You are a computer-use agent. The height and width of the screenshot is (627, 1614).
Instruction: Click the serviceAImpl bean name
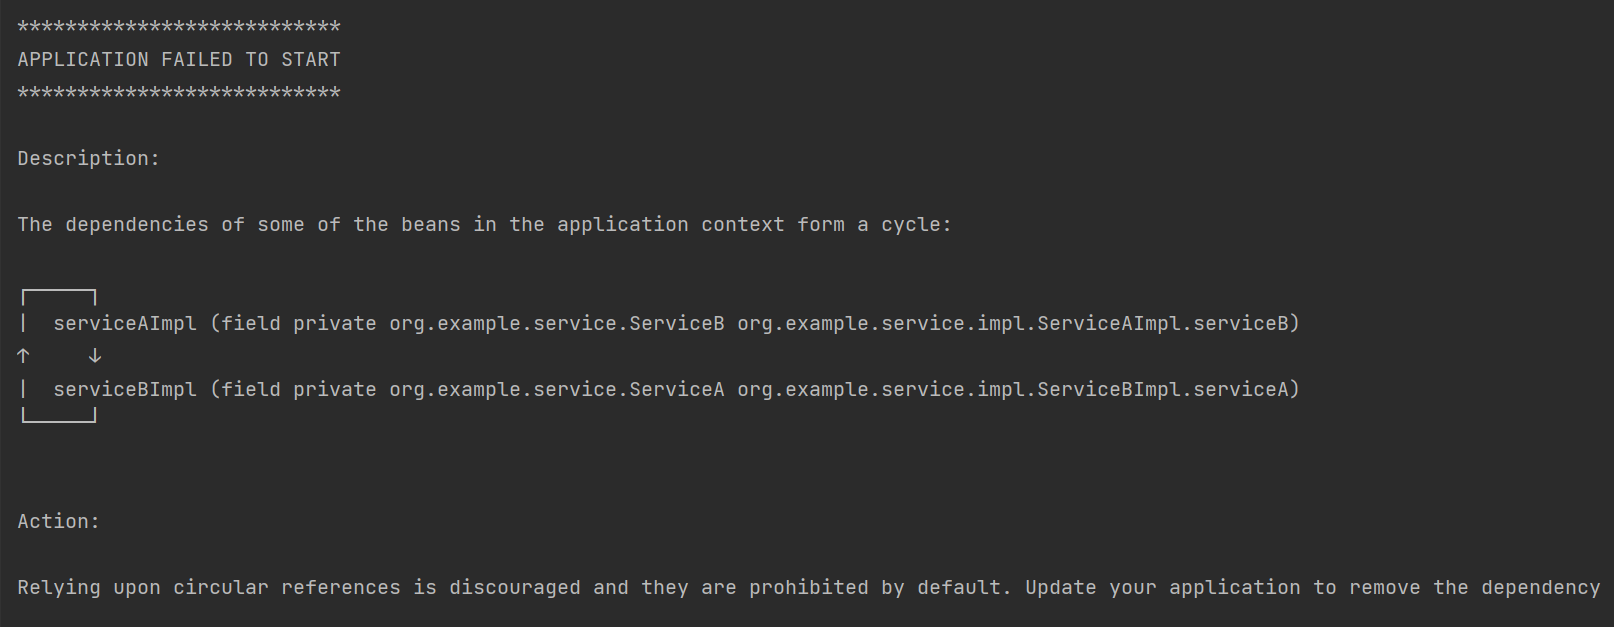[125, 323]
